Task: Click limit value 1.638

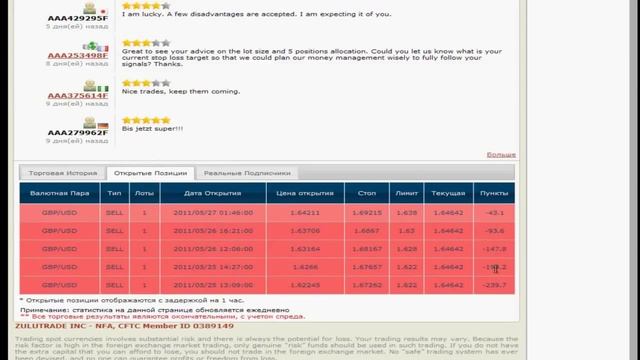Action: coord(407,213)
